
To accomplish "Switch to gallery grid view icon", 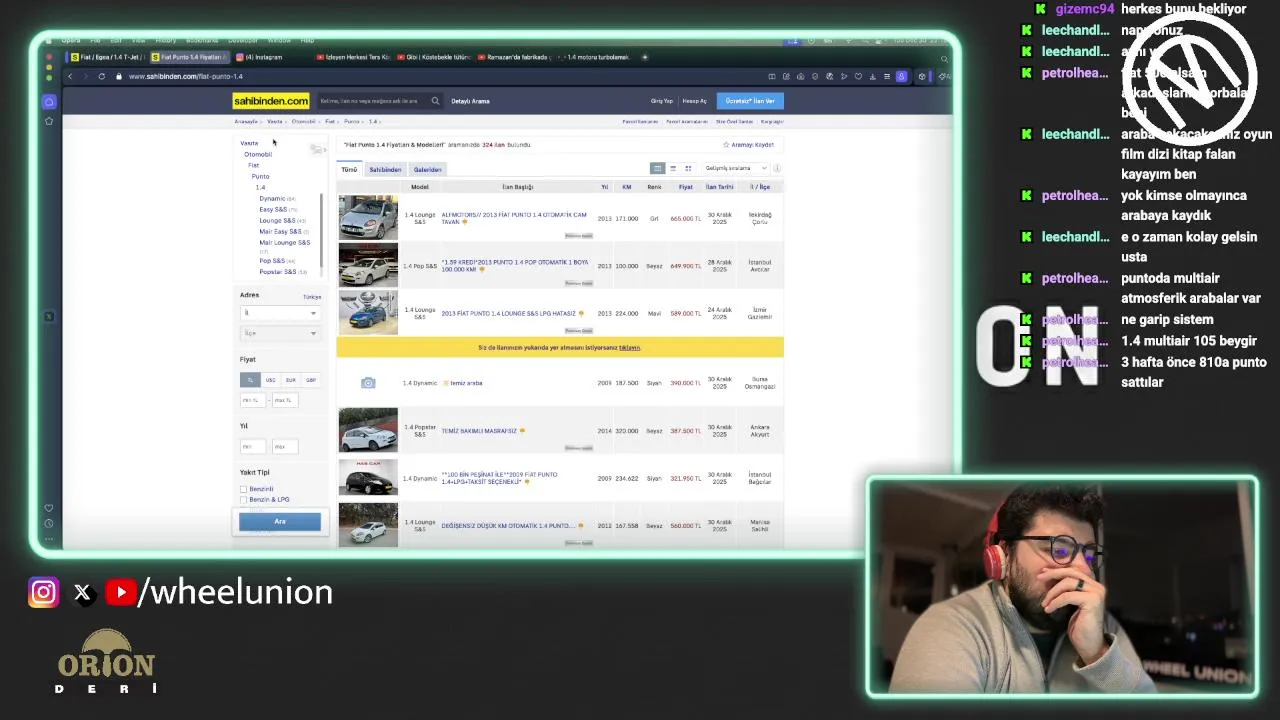I will (688, 168).
